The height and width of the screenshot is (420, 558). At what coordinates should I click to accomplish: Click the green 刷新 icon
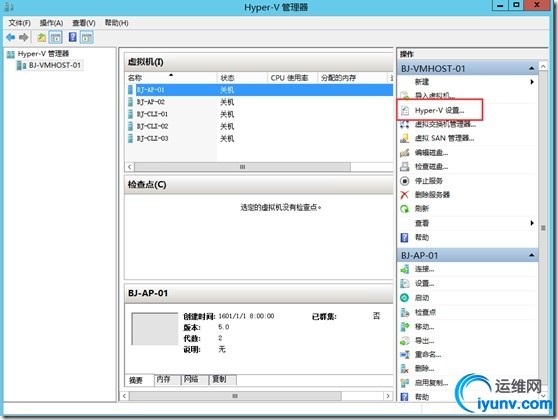(x=405, y=209)
